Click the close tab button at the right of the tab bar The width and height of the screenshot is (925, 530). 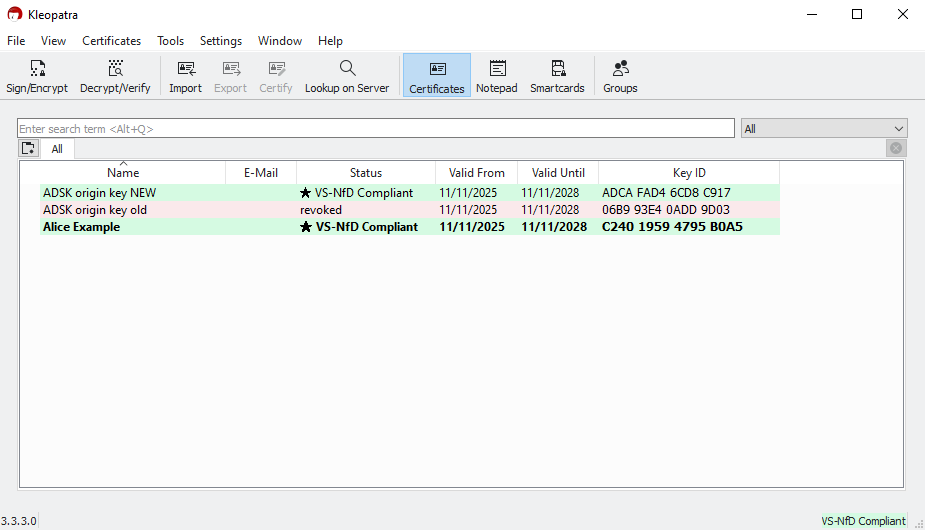[896, 148]
